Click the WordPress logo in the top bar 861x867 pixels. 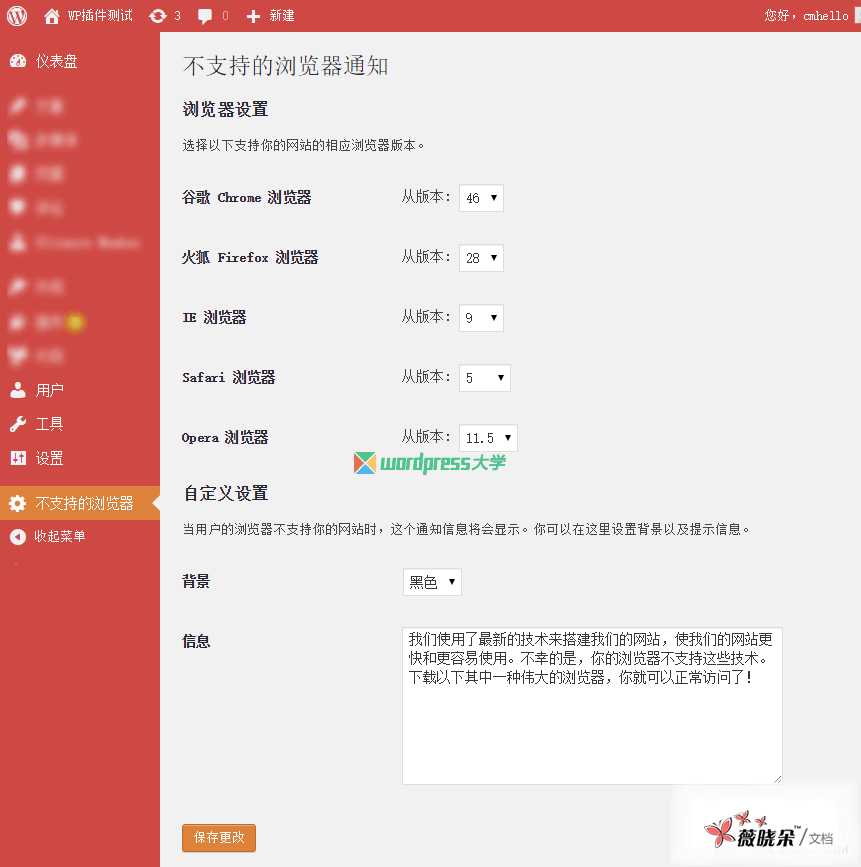(14, 15)
